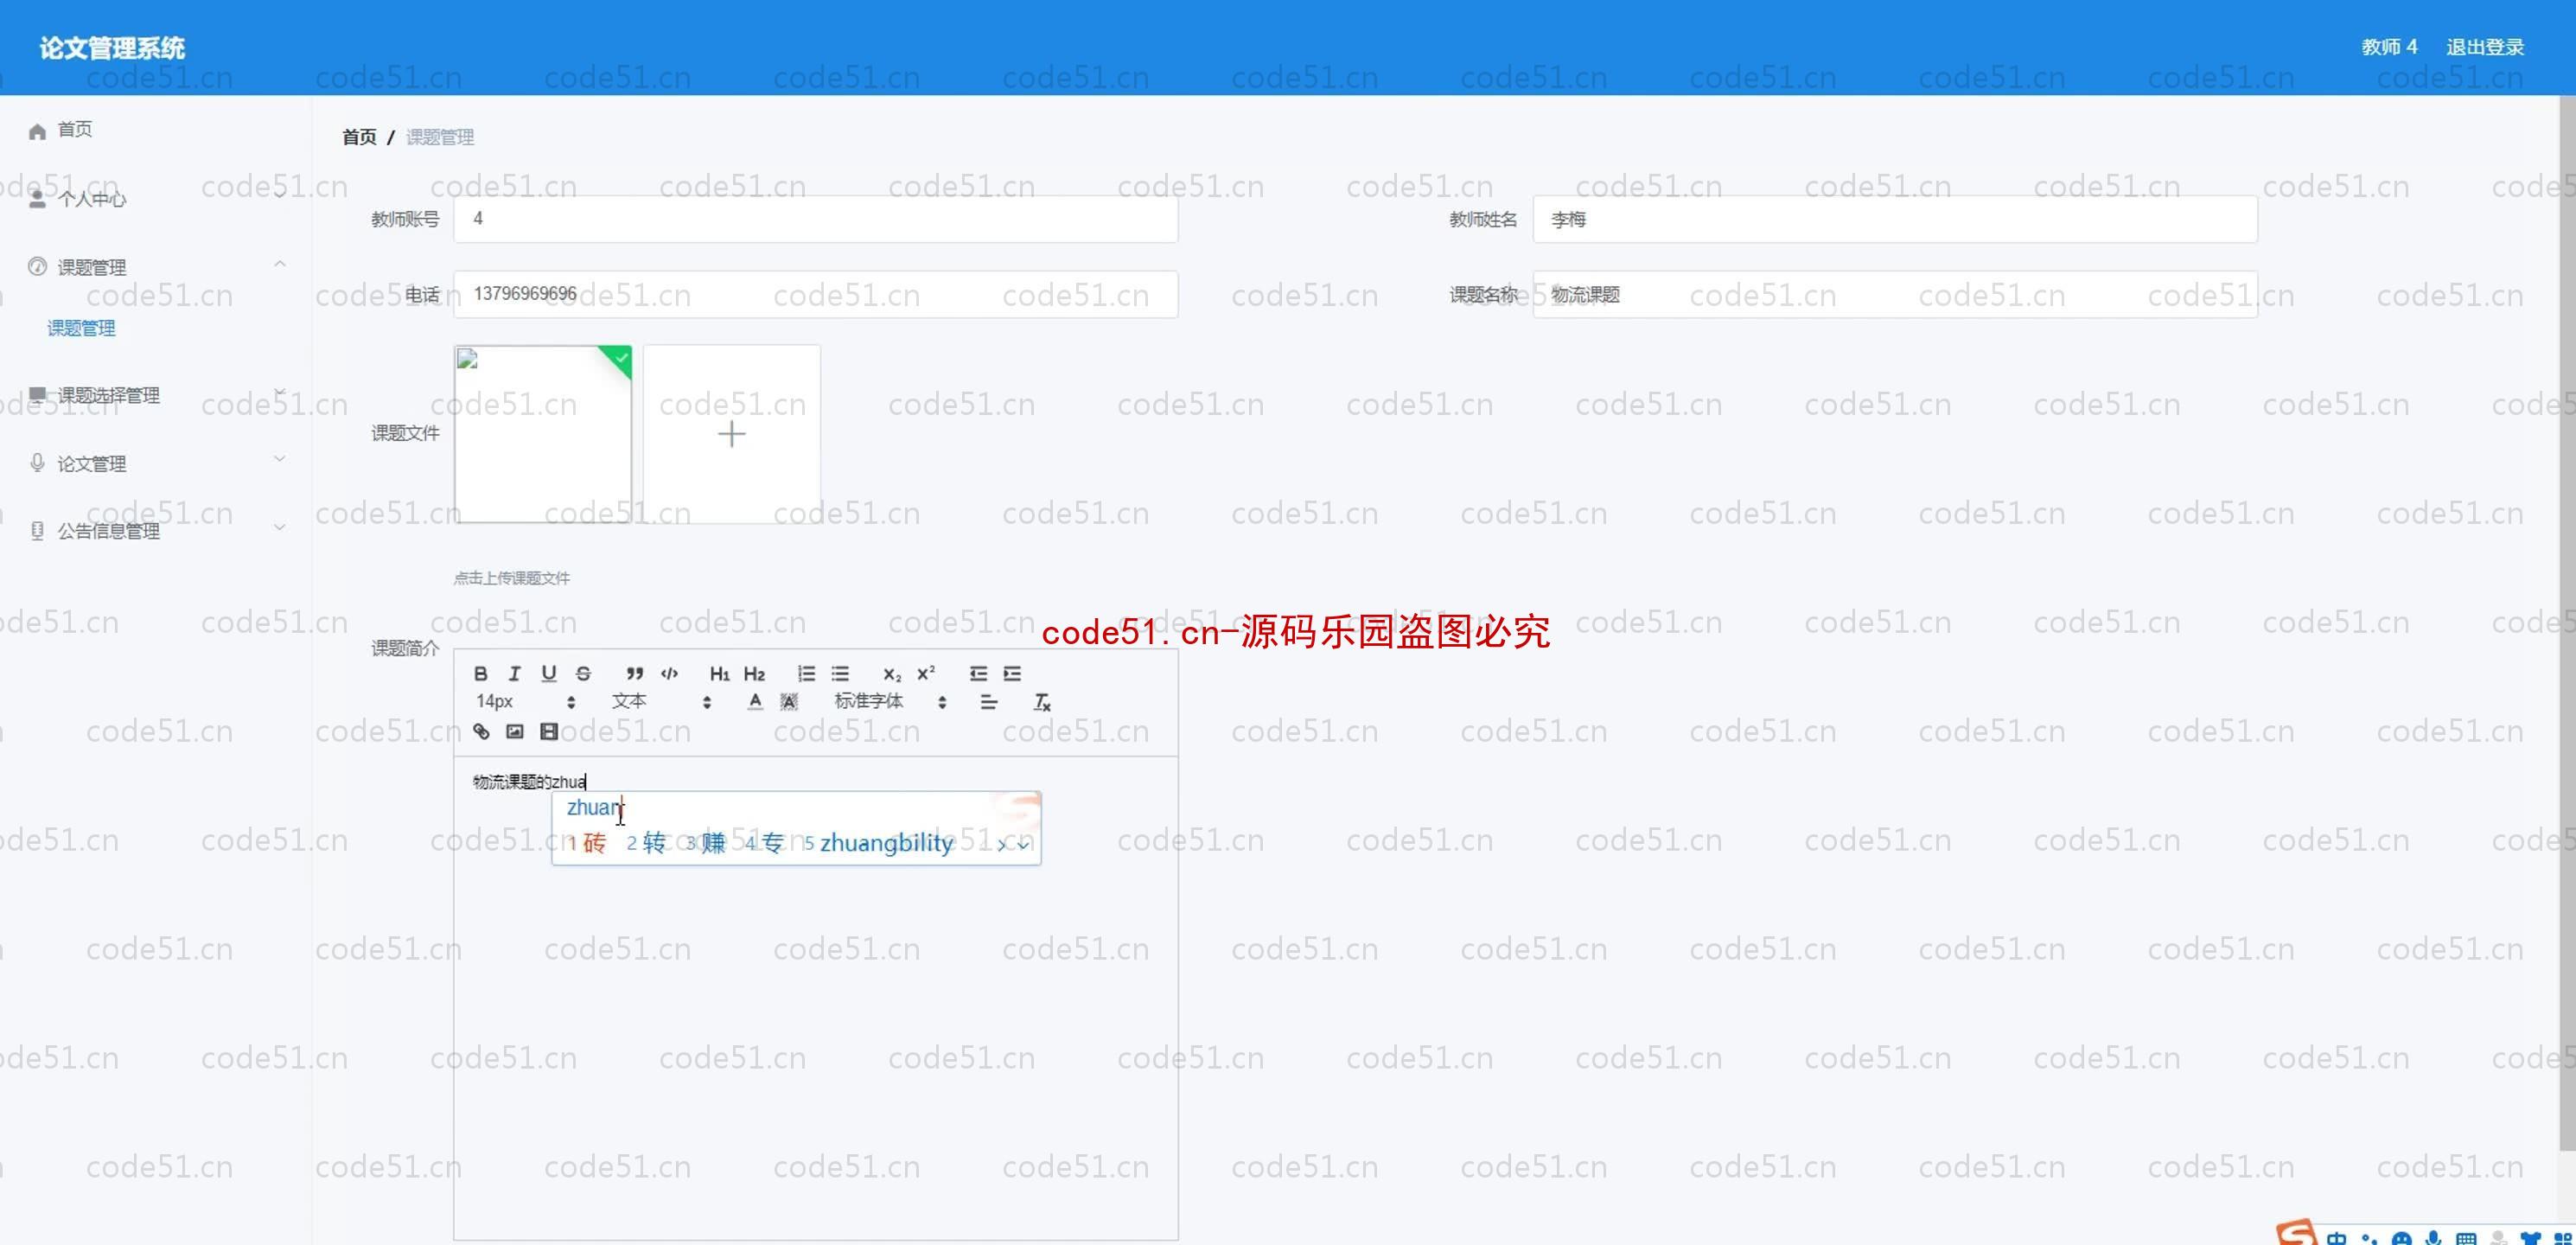Choose IME candidate 专

[765, 843]
